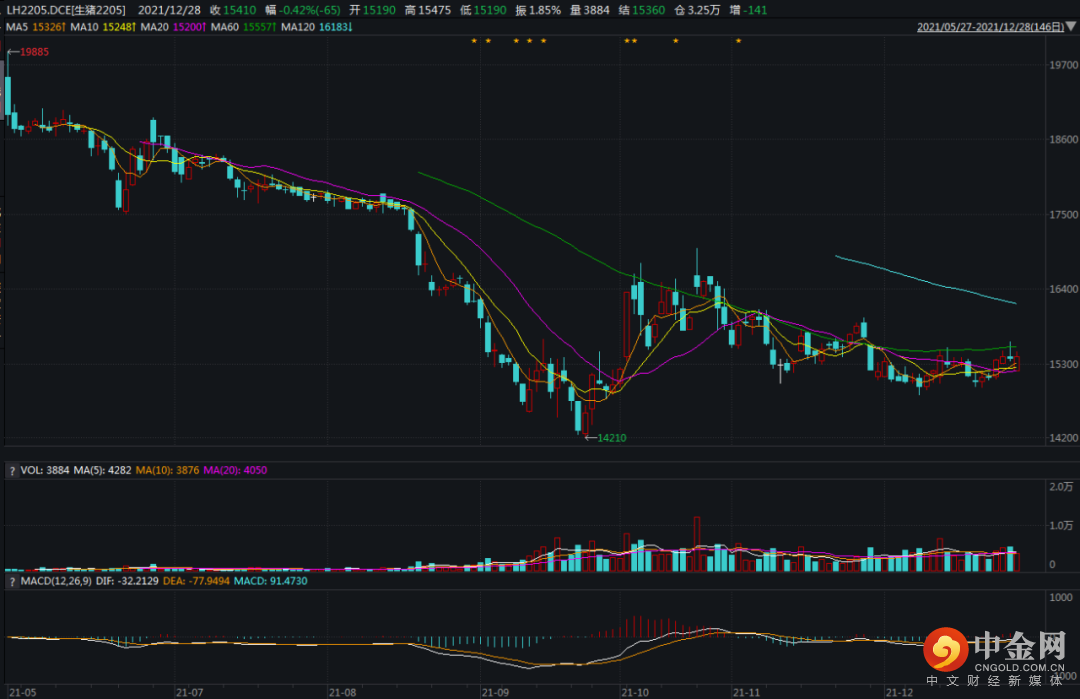Select the 21-09 date on time axis

496,691
